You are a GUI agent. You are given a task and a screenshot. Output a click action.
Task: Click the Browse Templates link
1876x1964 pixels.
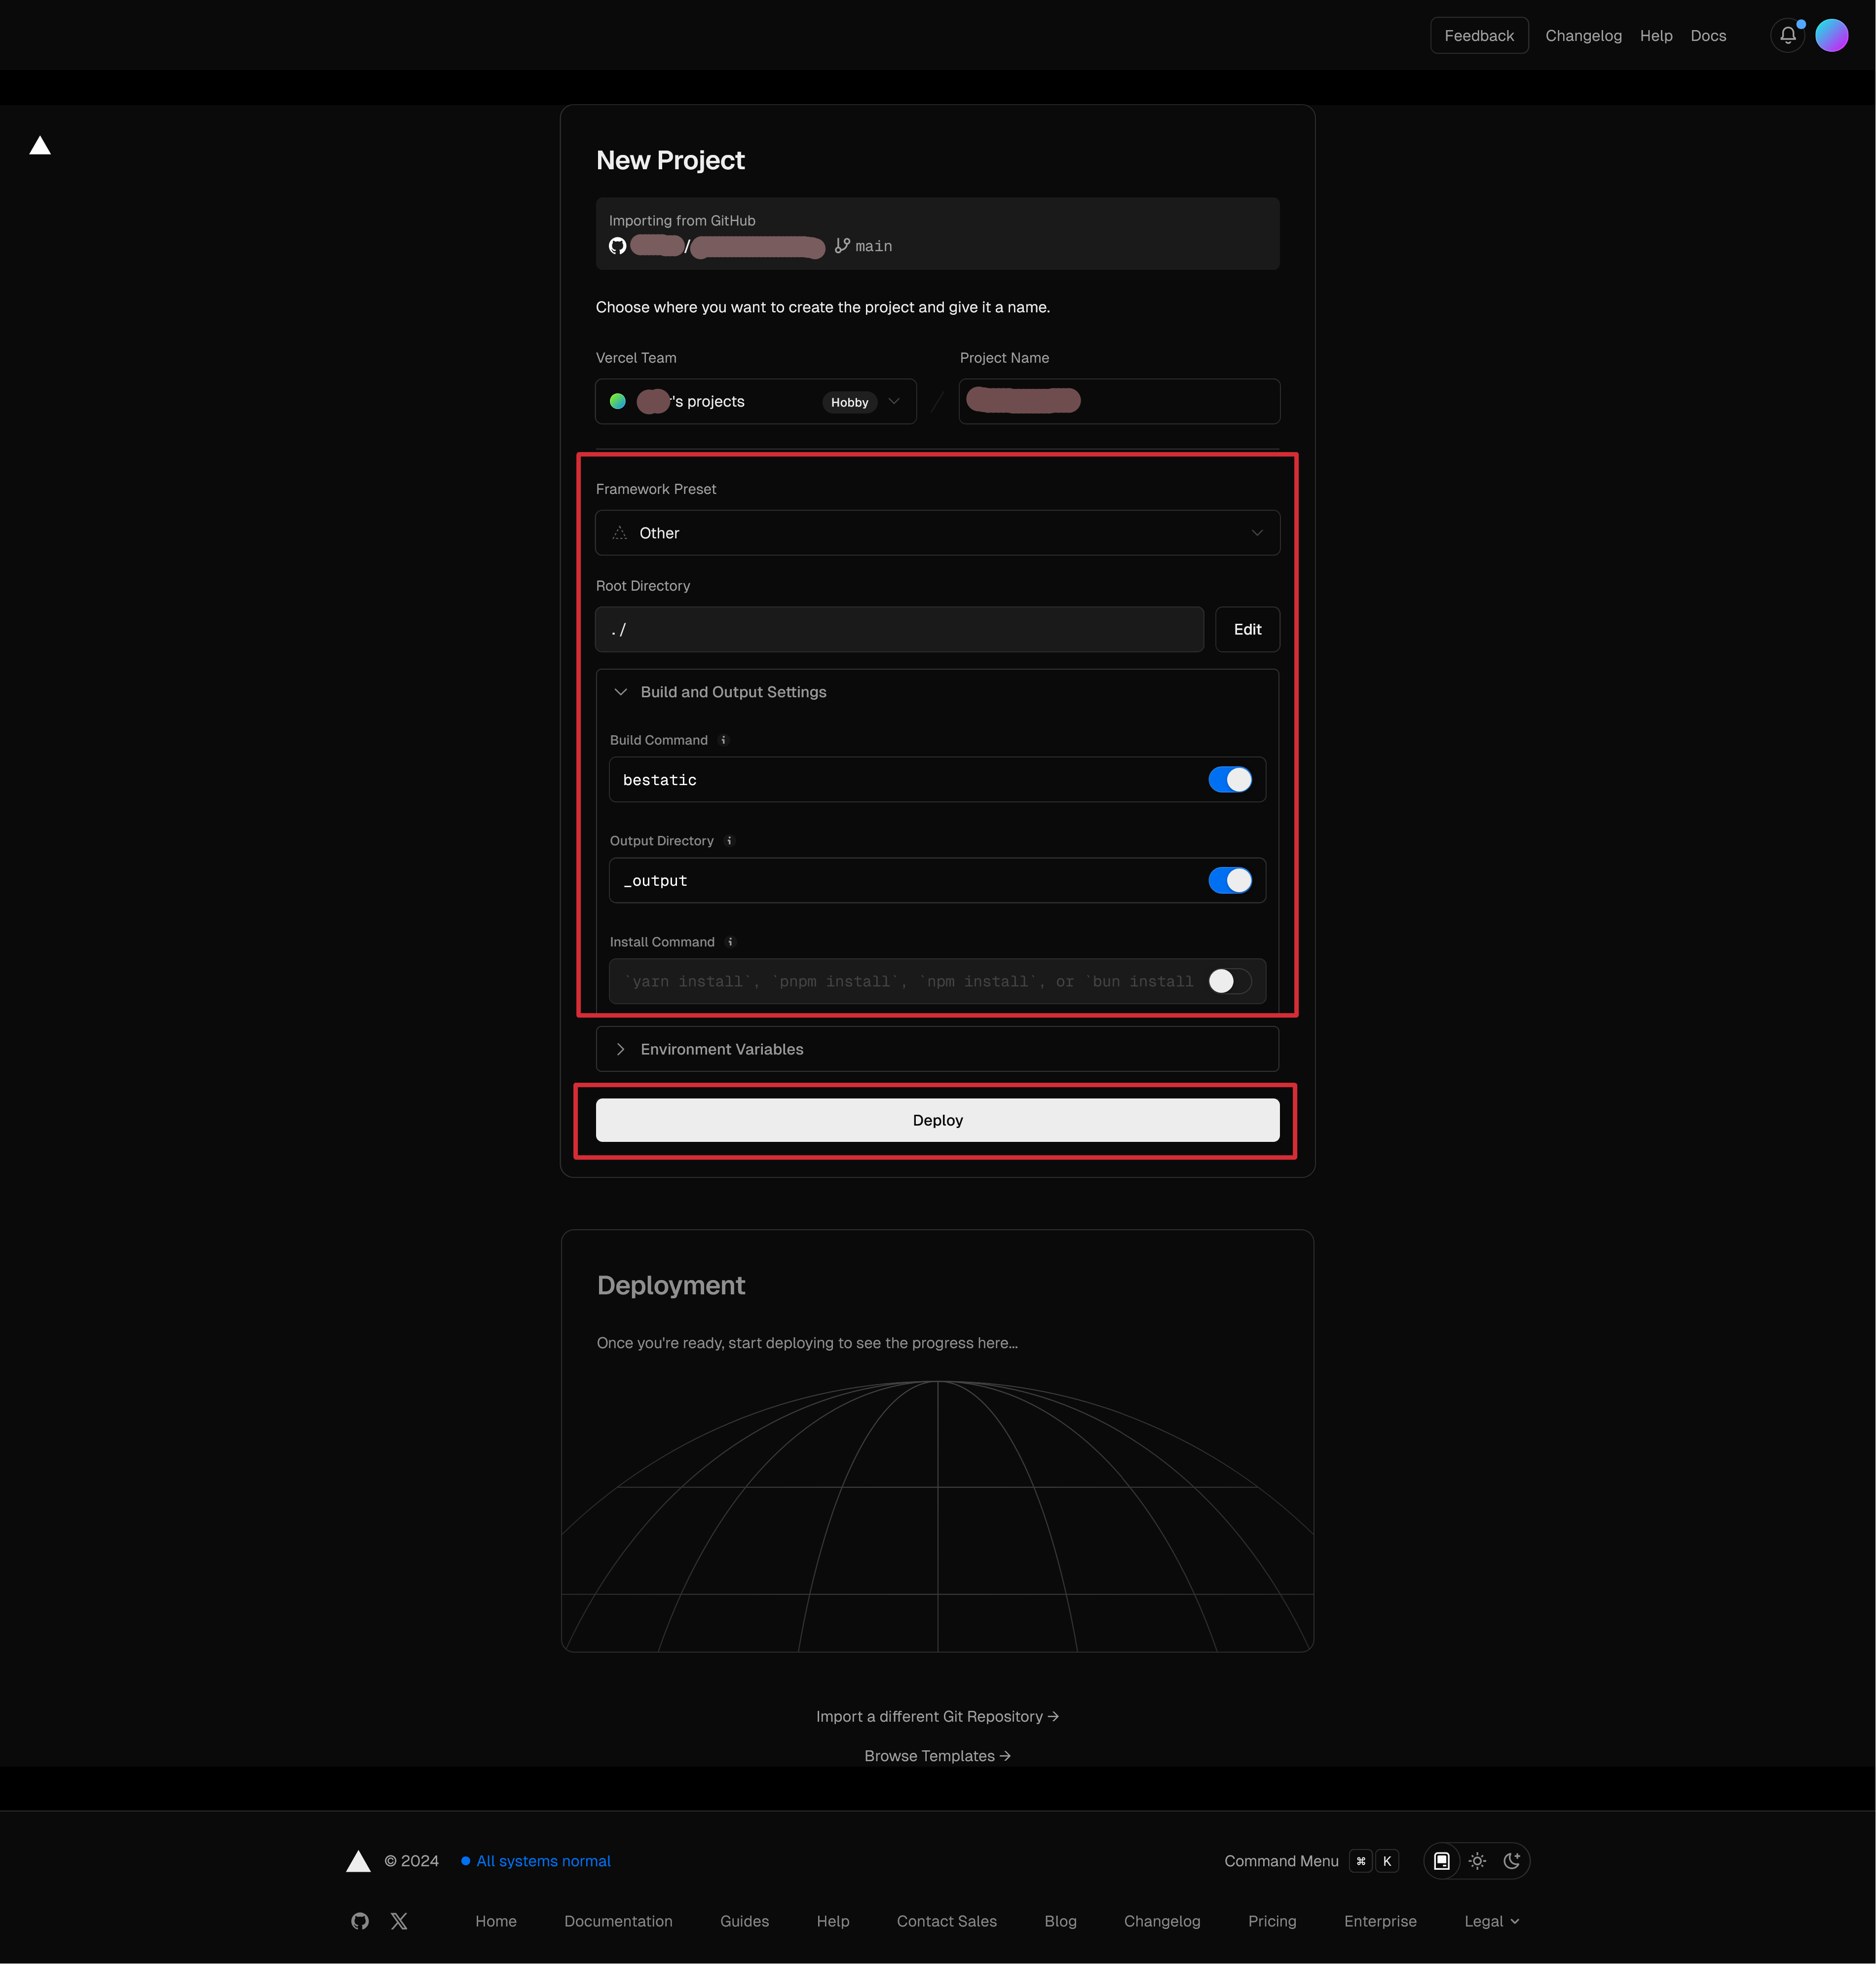coord(938,1756)
